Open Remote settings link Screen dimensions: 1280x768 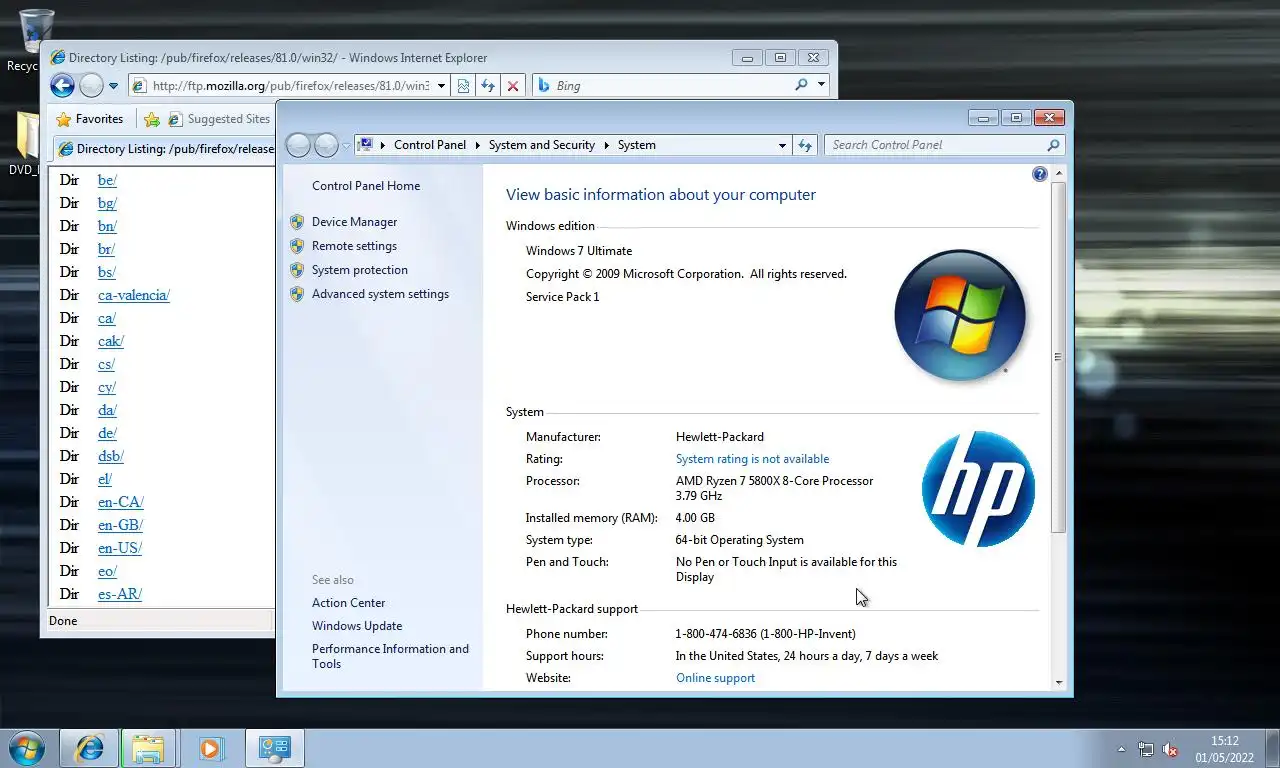(x=354, y=246)
